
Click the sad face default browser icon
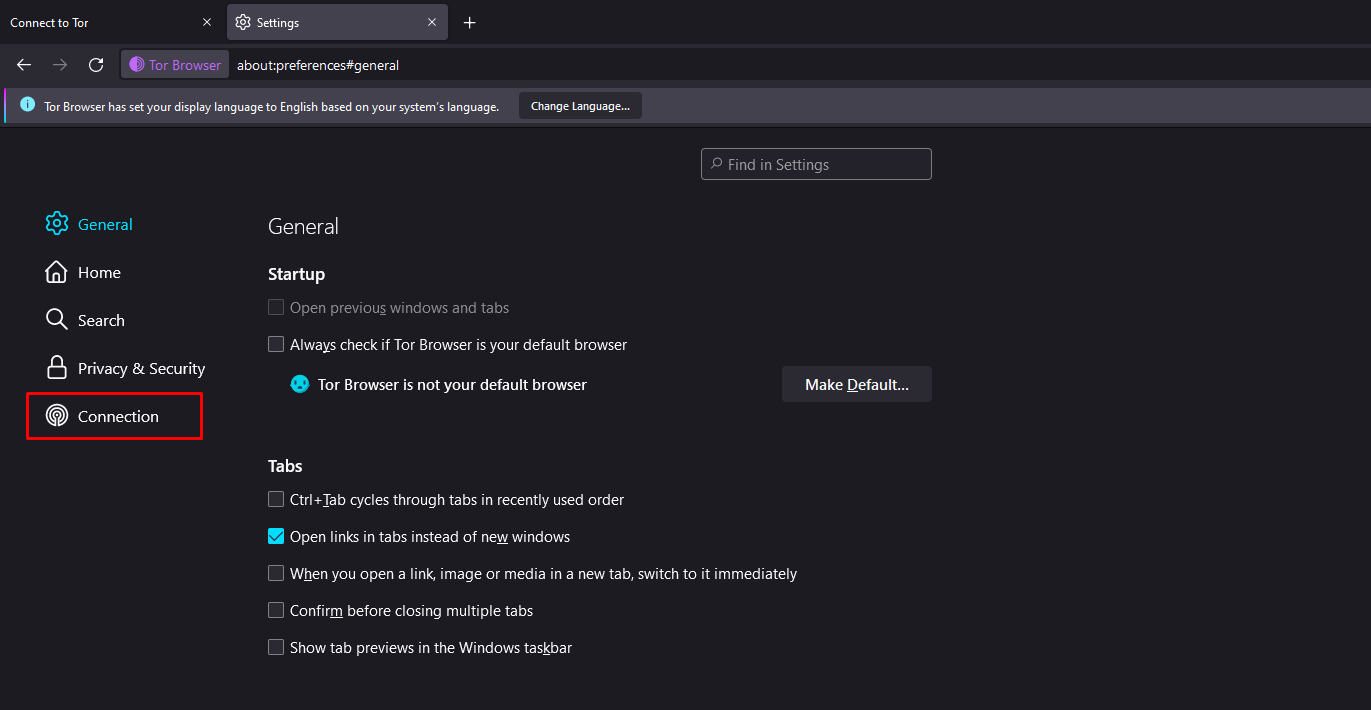[x=300, y=384]
